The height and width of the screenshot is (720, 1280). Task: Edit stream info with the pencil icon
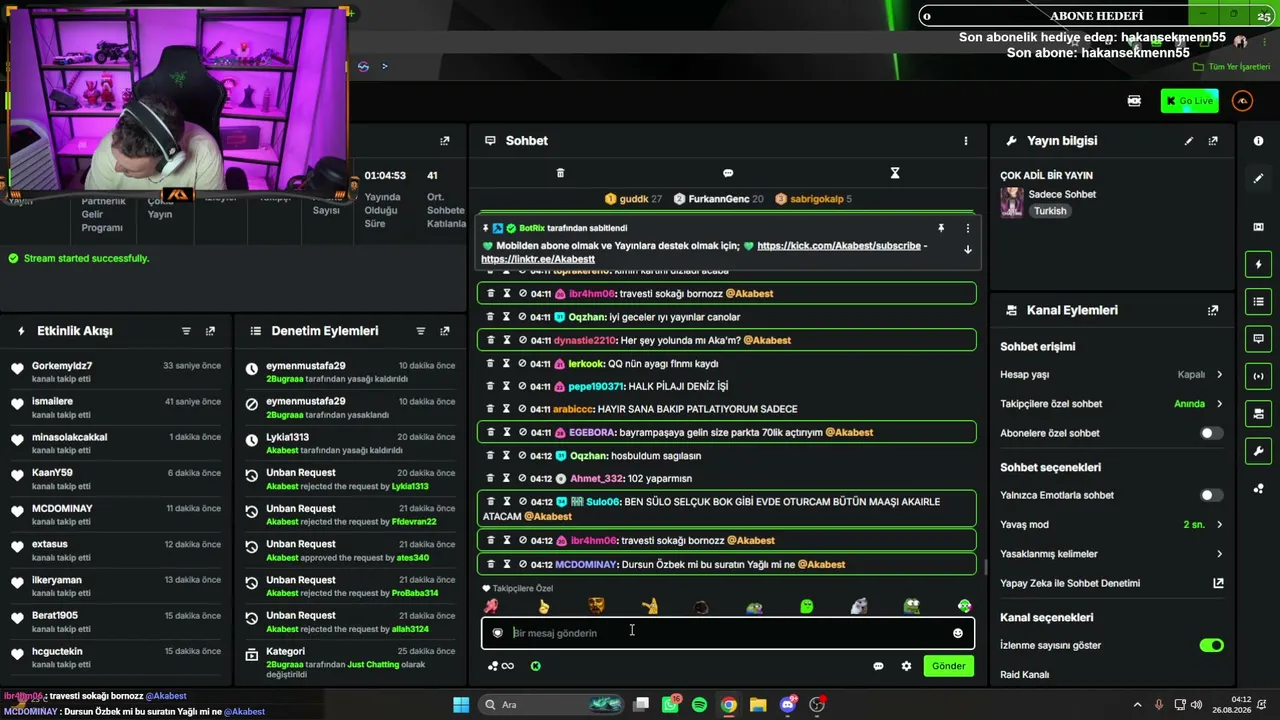click(x=1188, y=141)
